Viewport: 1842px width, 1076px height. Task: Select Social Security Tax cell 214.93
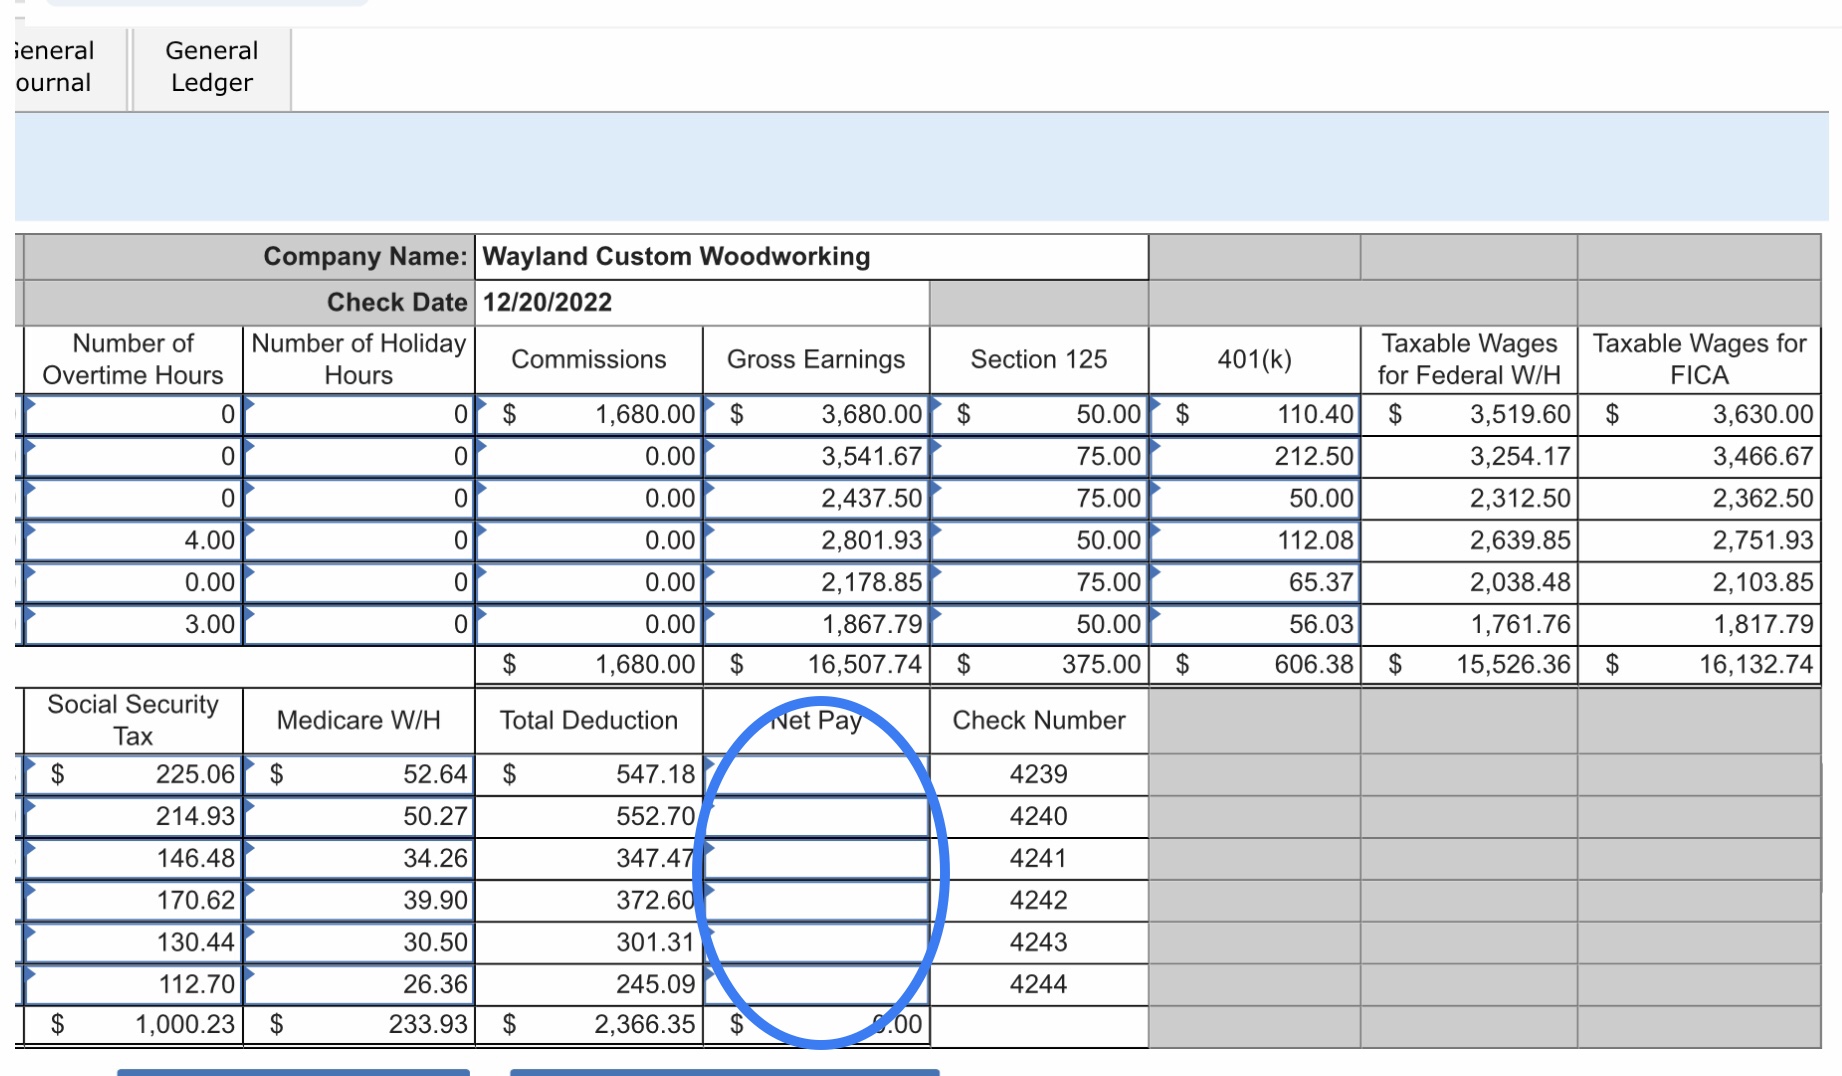pyautogui.click(x=133, y=816)
